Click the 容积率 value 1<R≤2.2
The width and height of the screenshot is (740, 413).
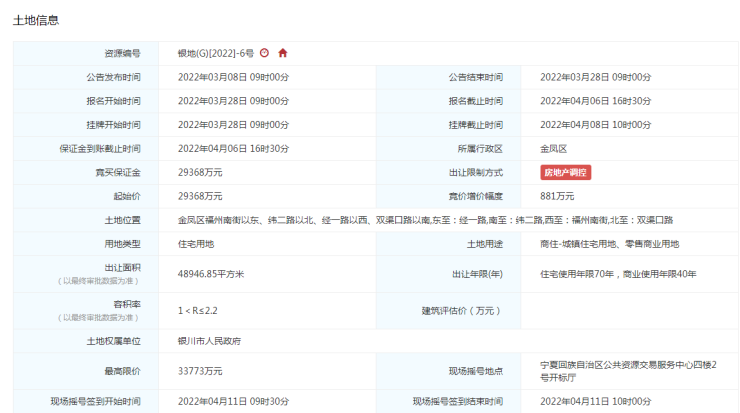point(199,310)
